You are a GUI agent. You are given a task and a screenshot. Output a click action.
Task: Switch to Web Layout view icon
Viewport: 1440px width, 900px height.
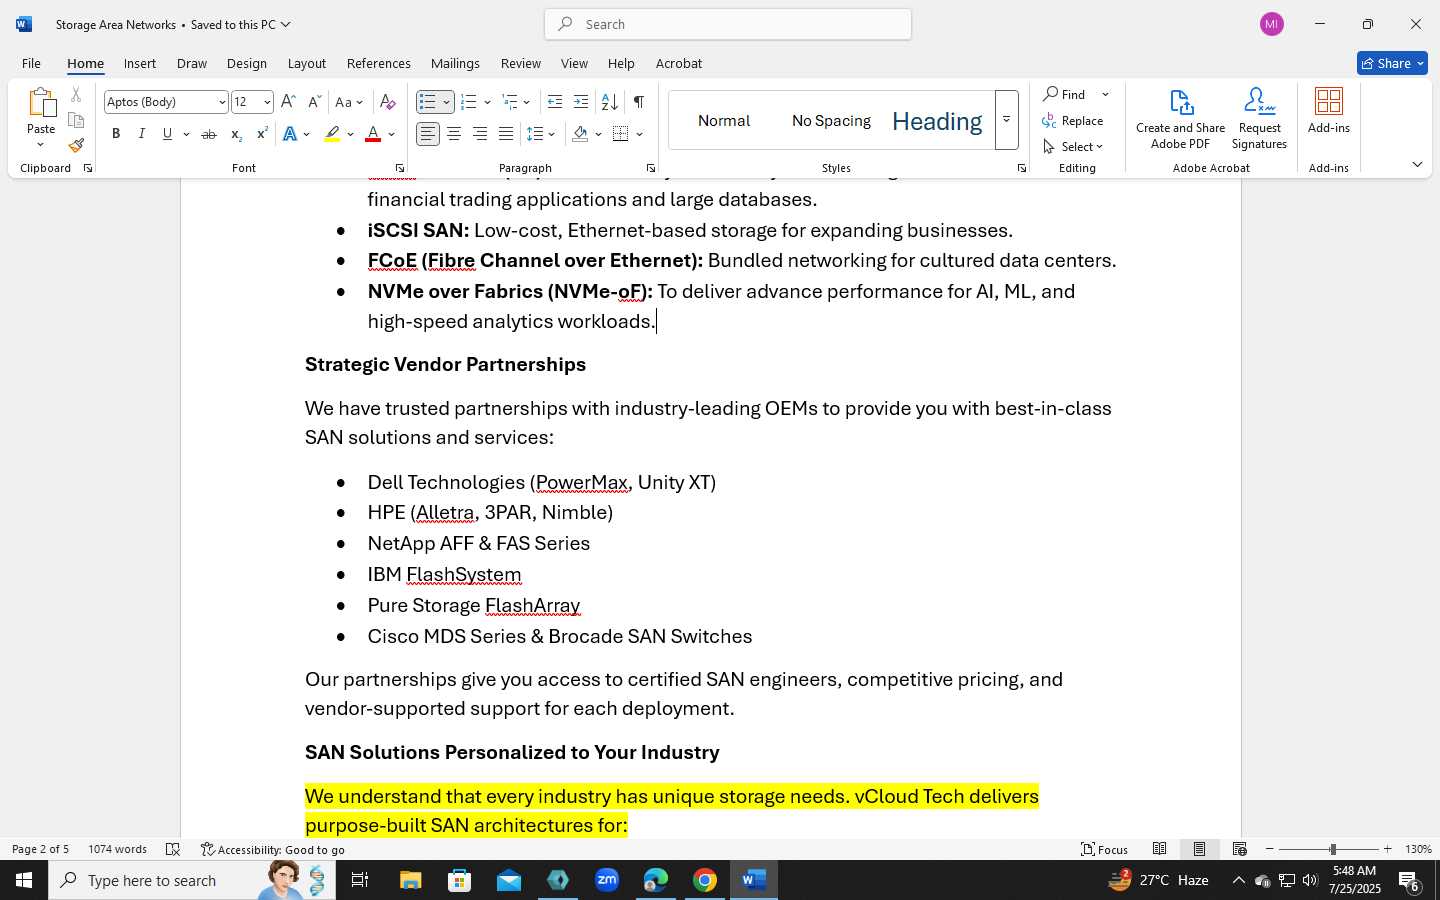tap(1239, 849)
